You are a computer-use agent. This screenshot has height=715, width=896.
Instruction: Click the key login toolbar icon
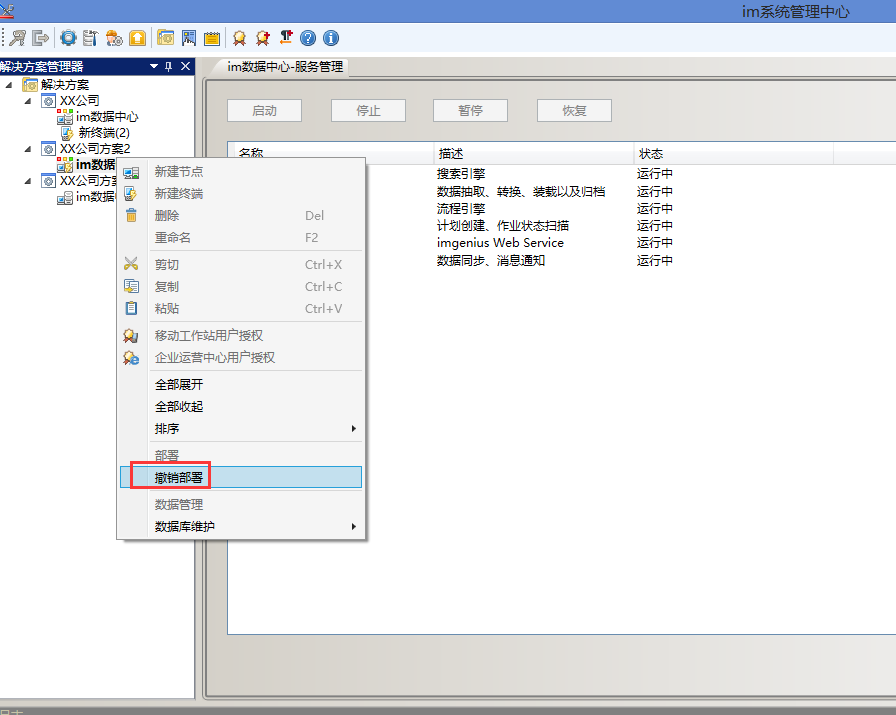(18, 38)
